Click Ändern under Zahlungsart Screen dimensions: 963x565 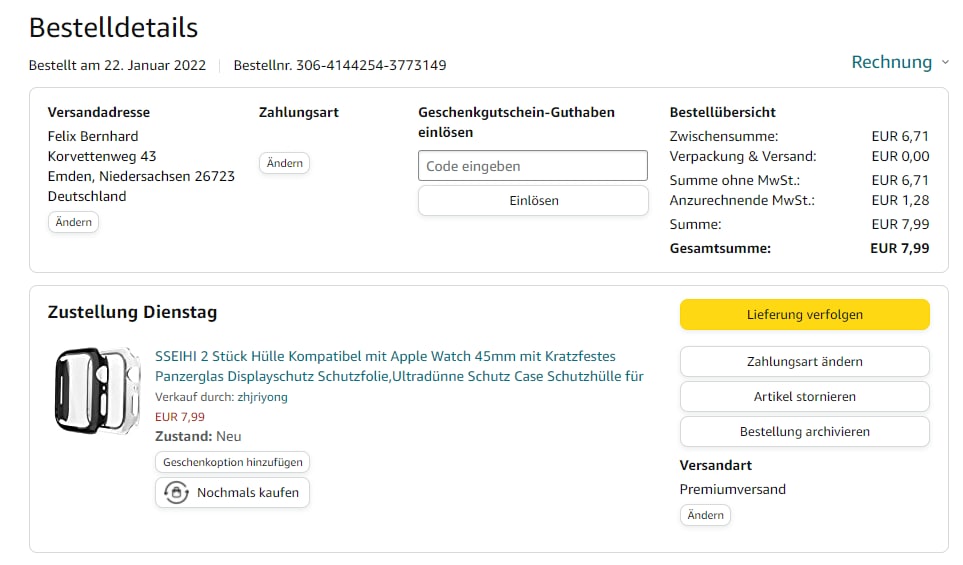pos(284,163)
